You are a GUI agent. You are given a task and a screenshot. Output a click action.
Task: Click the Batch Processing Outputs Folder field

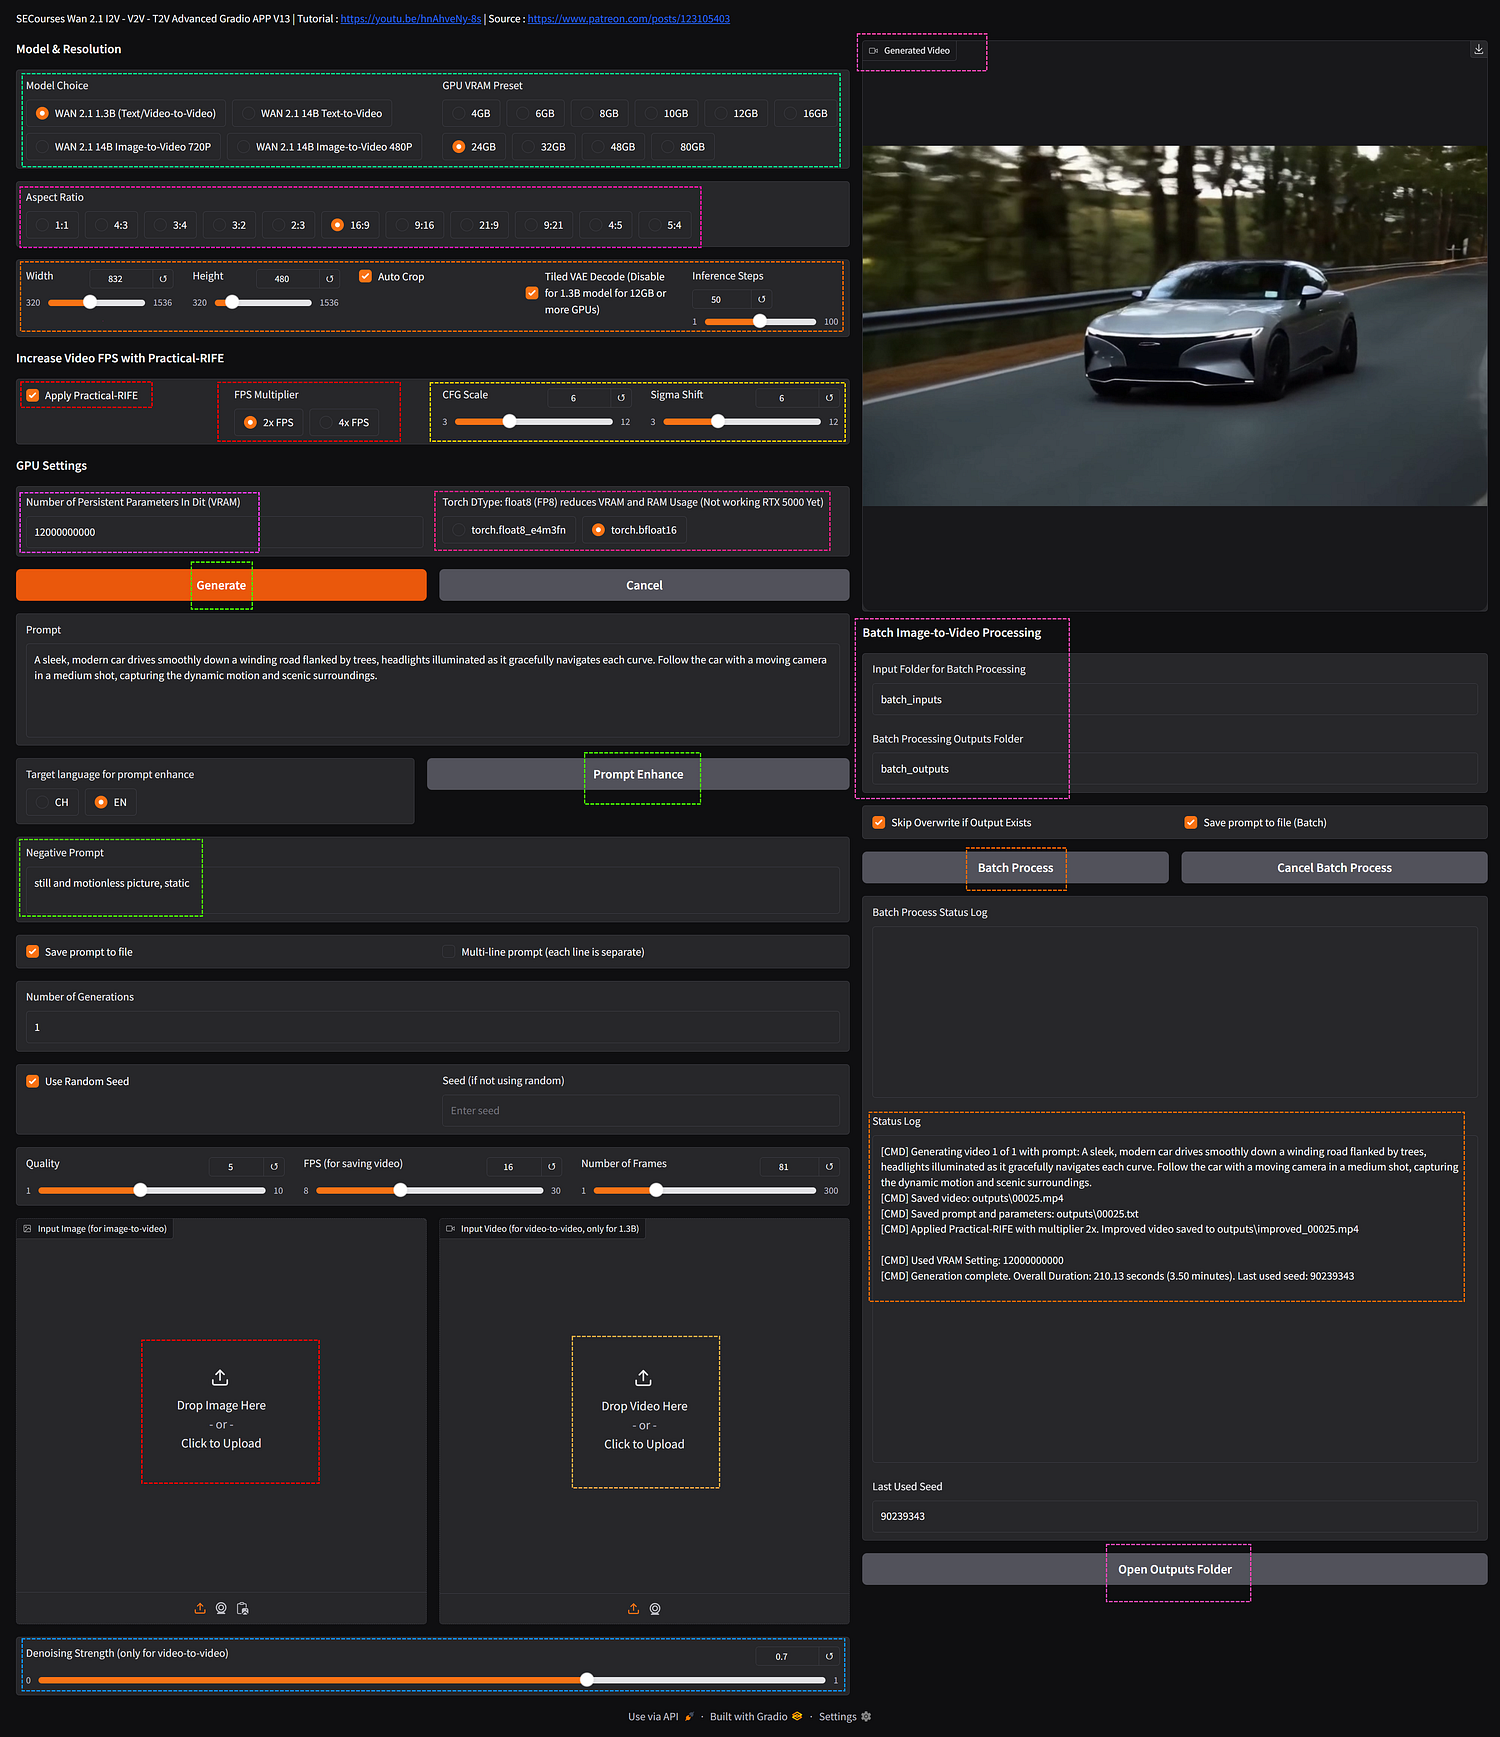[x=1175, y=768]
